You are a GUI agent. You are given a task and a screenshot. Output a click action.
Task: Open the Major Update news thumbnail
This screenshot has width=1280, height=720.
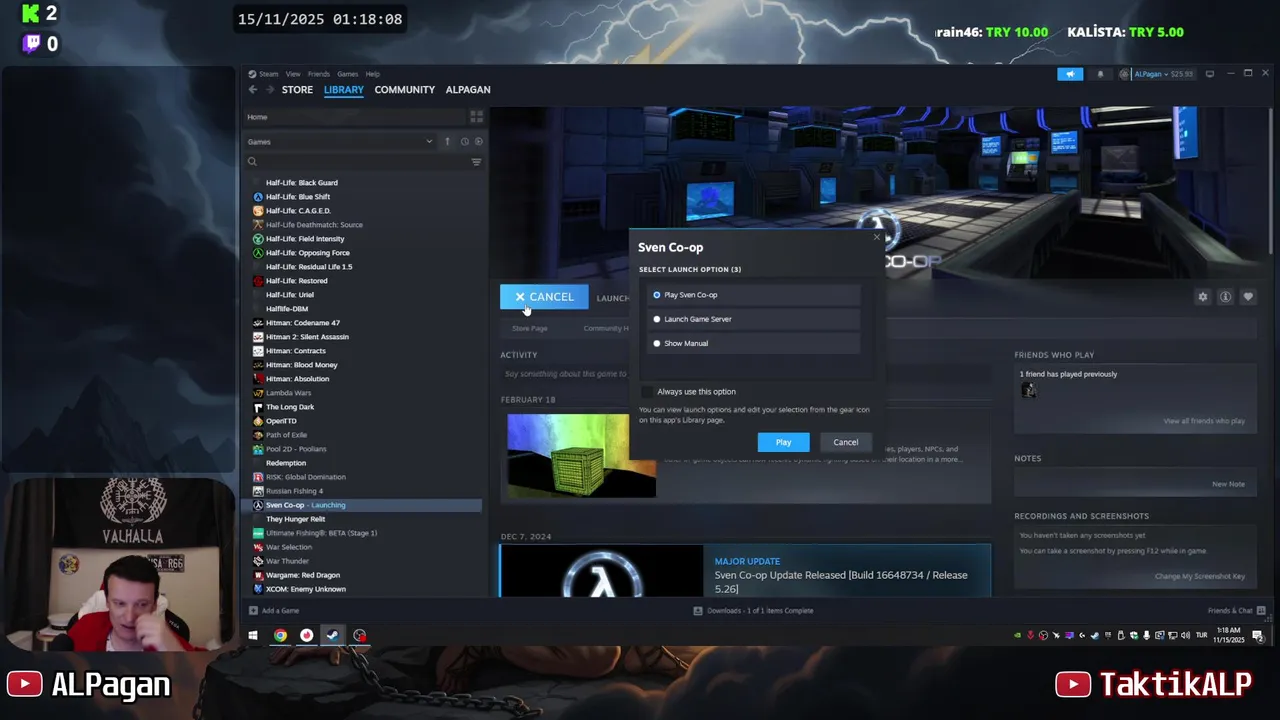pos(602,572)
